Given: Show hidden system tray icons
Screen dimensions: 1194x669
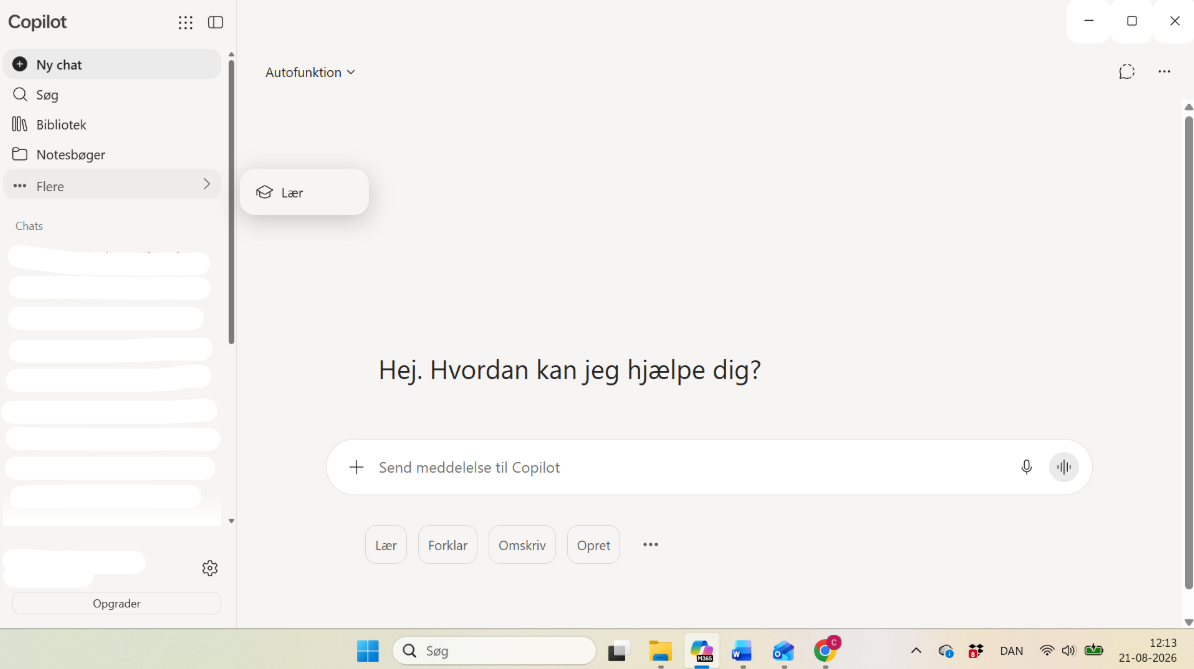Looking at the screenshot, I should (x=916, y=651).
